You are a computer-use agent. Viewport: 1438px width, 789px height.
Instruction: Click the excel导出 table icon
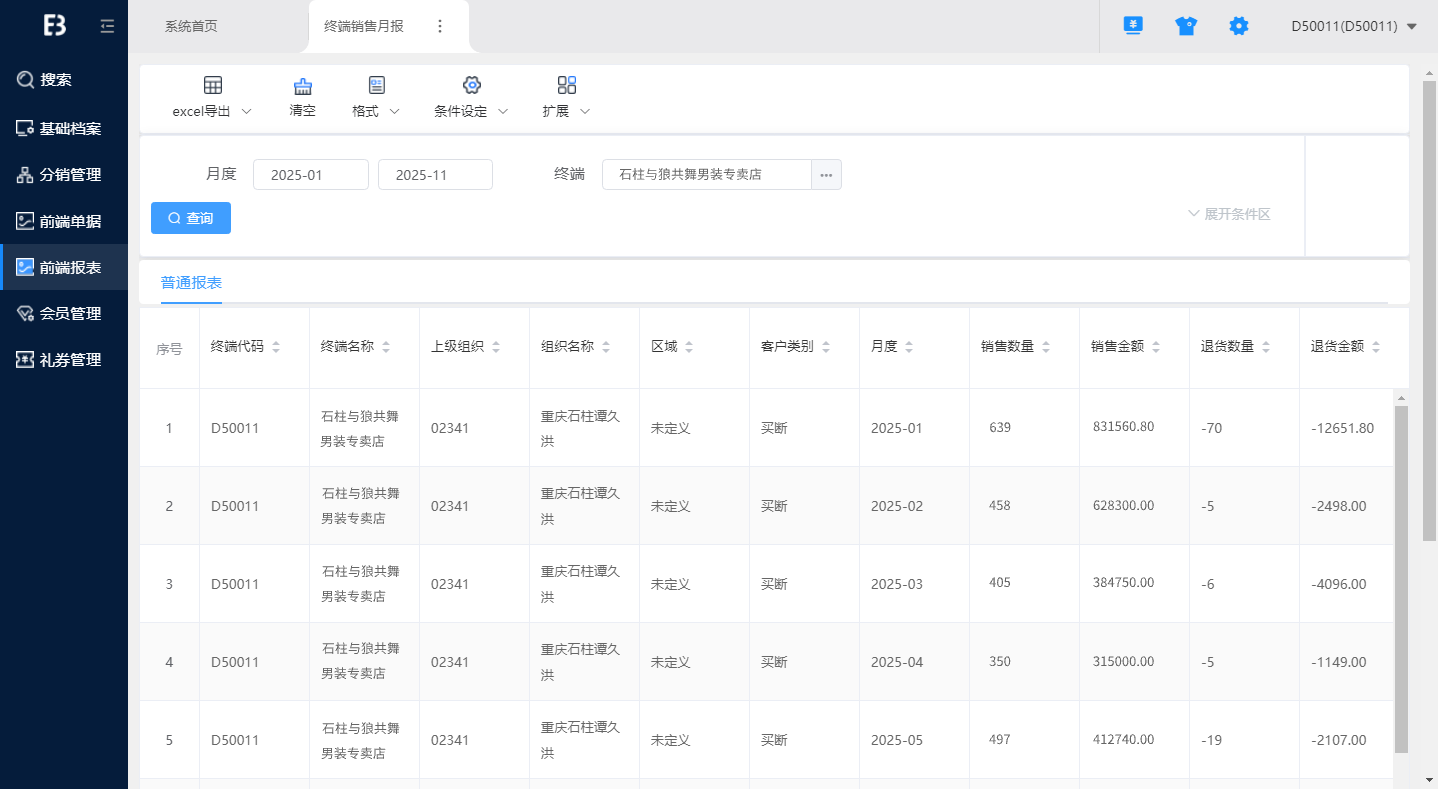(213, 86)
